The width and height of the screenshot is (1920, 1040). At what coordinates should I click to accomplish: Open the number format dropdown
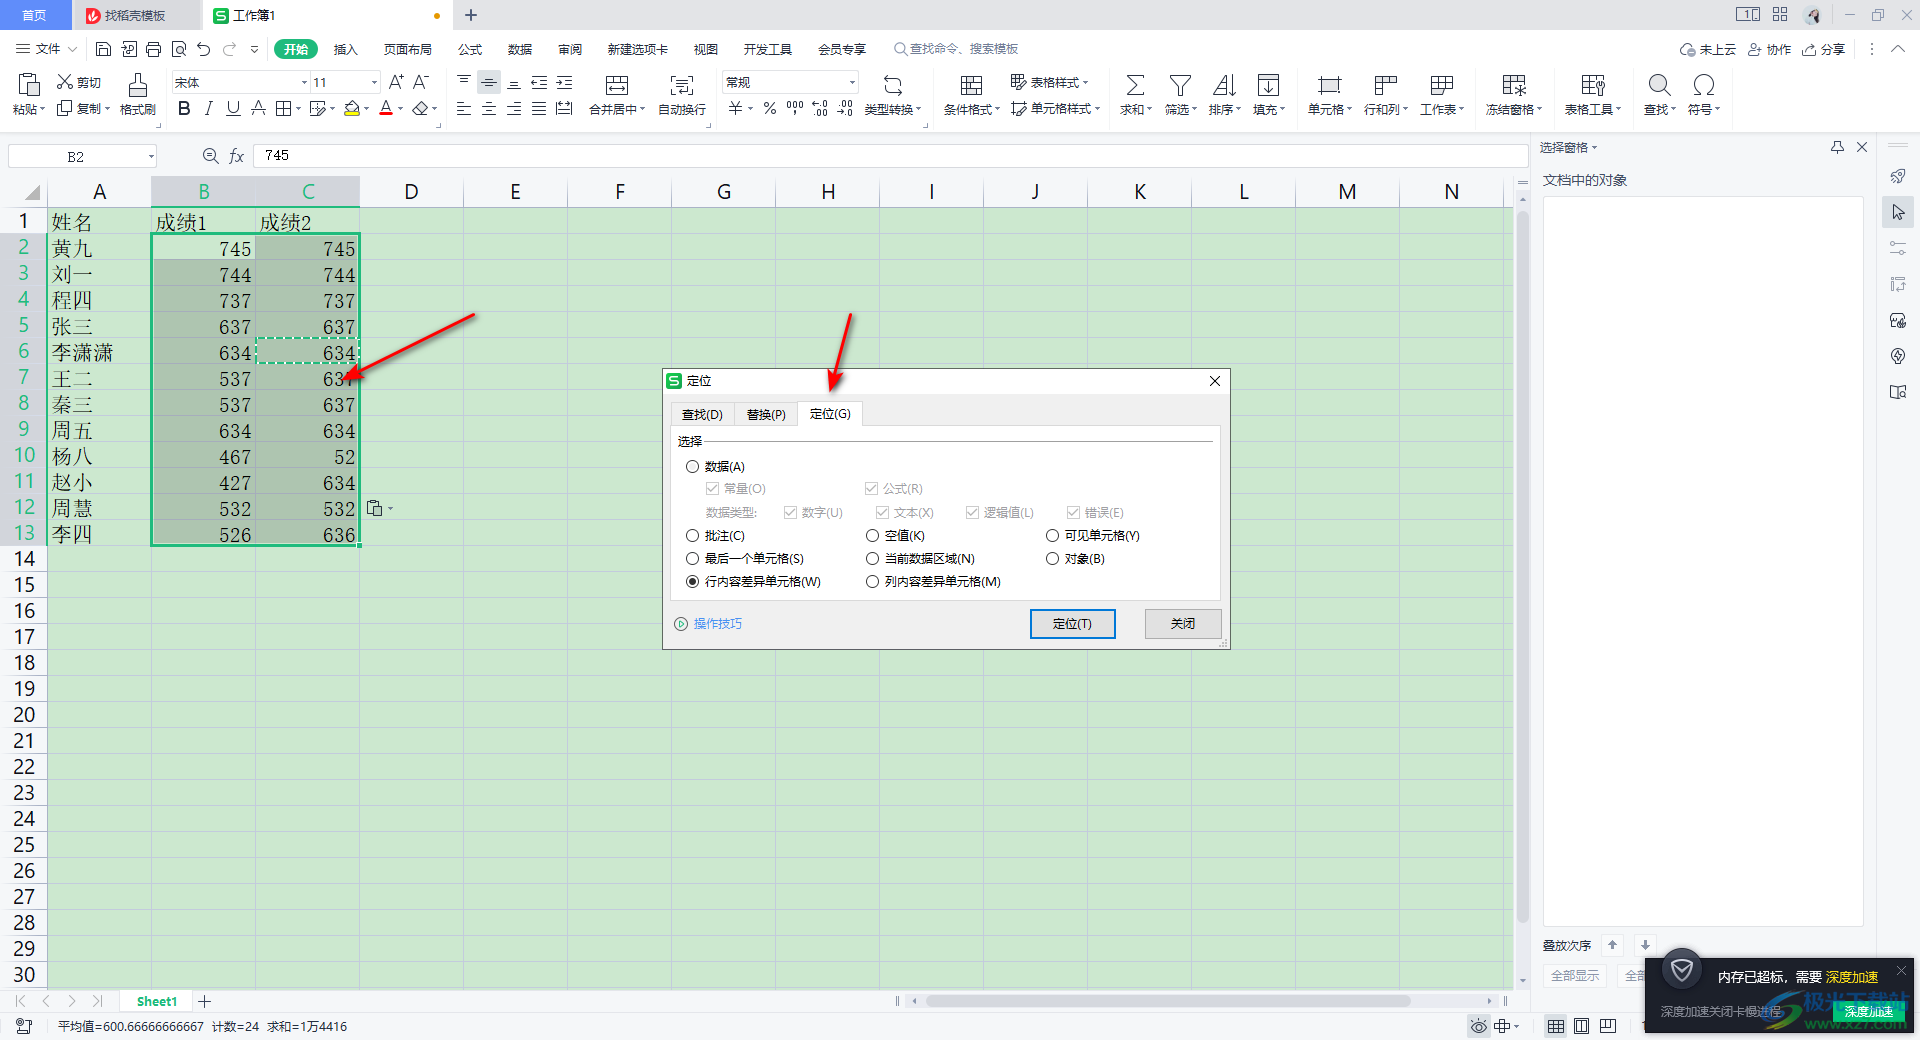coord(852,82)
